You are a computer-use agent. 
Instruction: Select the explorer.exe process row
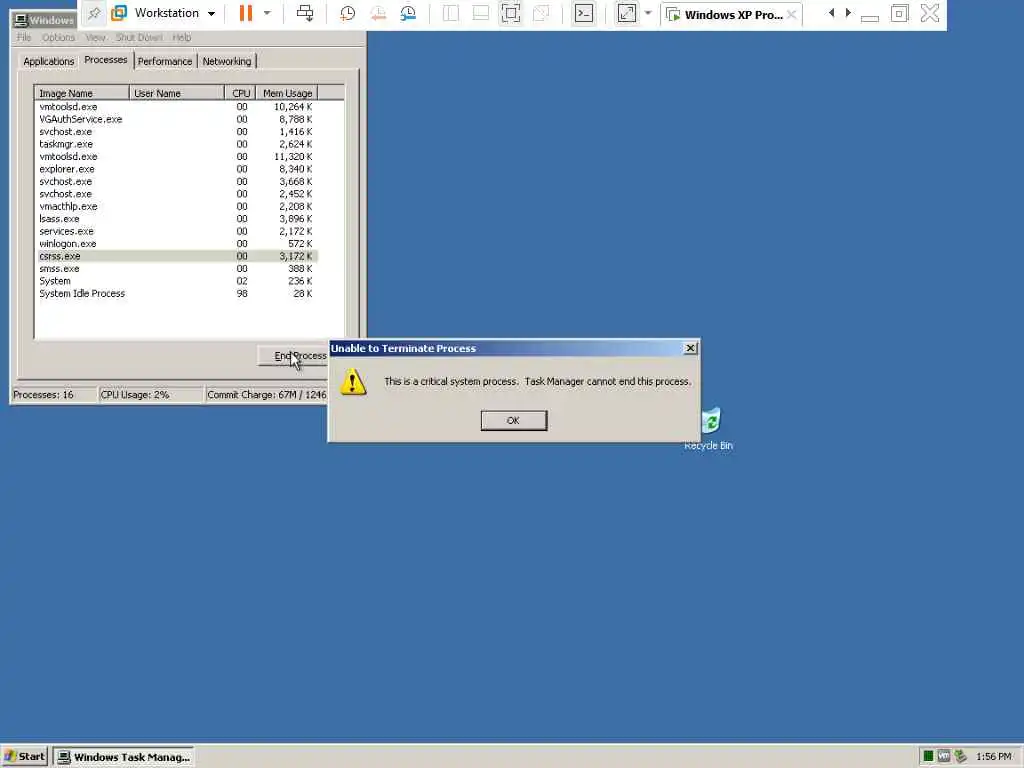click(x=176, y=169)
